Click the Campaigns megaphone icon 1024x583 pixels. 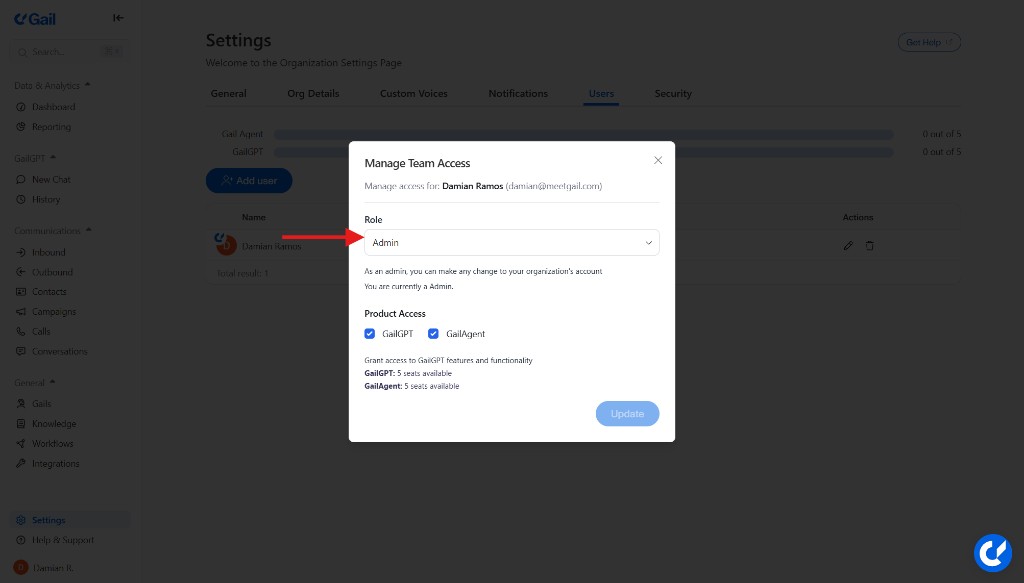22,311
